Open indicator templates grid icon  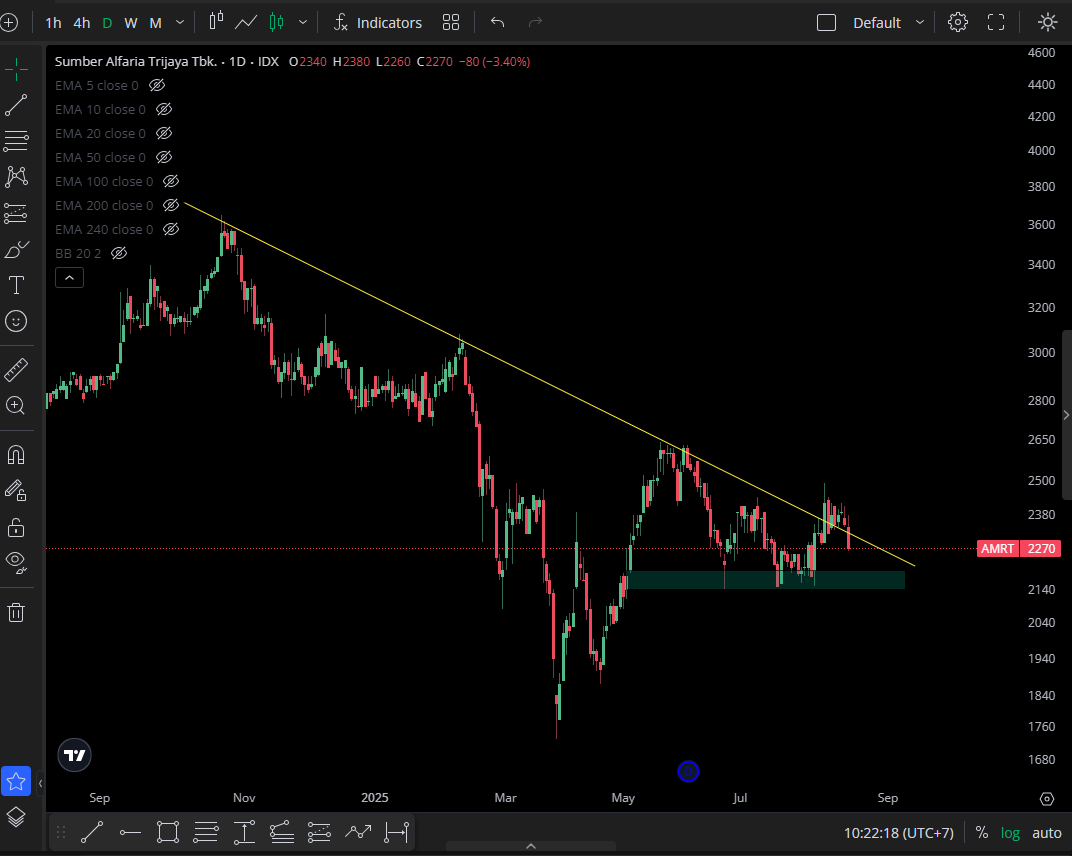[x=451, y=23]
